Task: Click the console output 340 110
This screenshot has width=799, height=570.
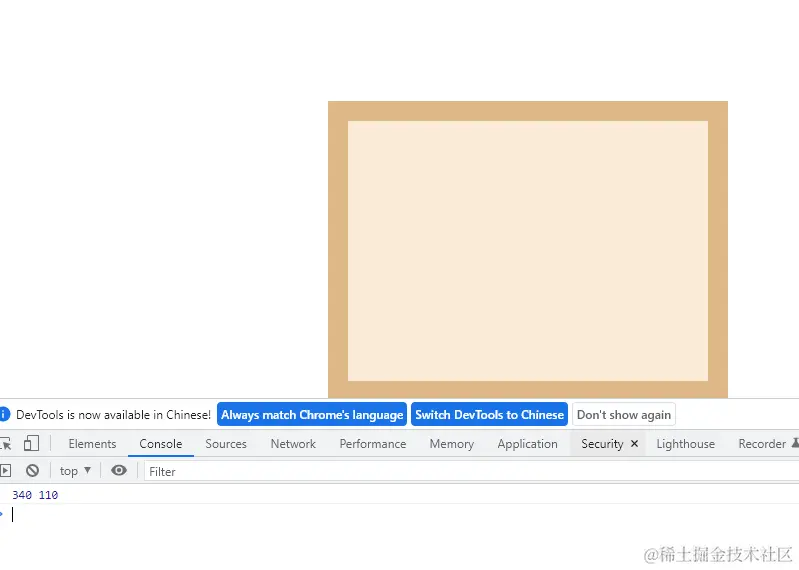Action: point(35,495)
